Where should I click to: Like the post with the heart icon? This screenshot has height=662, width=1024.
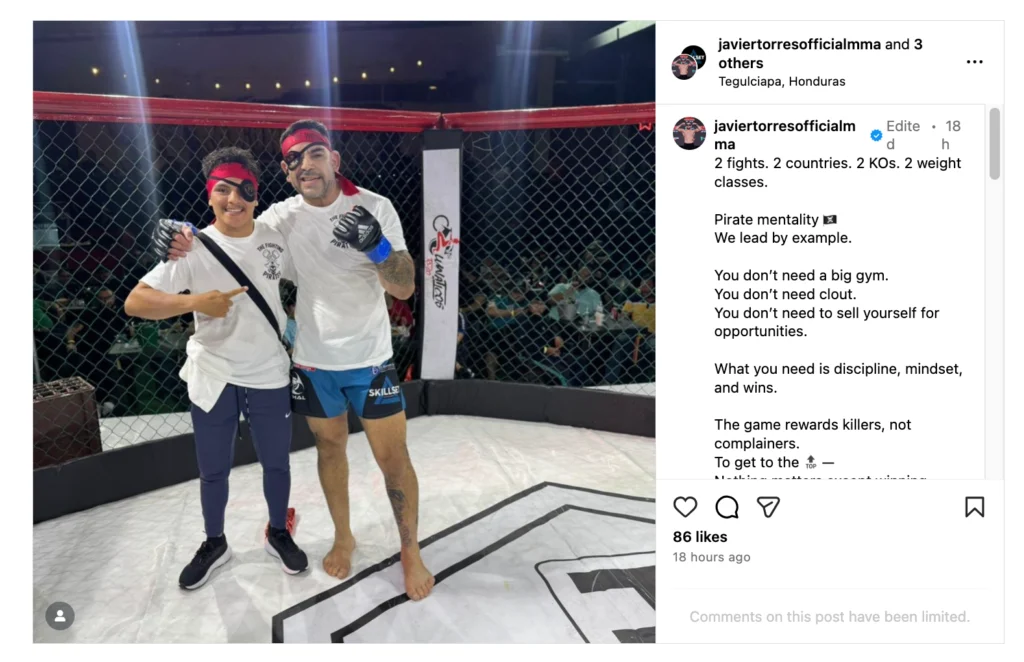pyautogui.click(x=685, y=507)
